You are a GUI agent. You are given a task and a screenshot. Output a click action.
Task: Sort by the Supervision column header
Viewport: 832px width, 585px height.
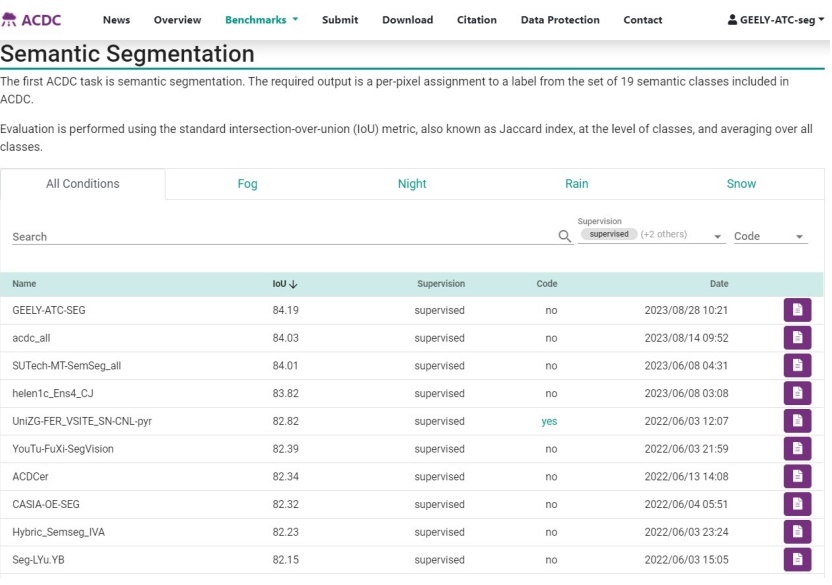(441, 283)
